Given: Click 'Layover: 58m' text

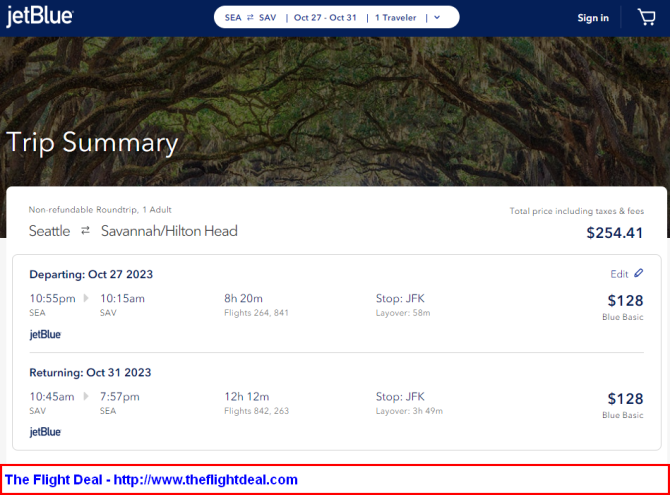Looking at the screenshot, I should (403, 313).
